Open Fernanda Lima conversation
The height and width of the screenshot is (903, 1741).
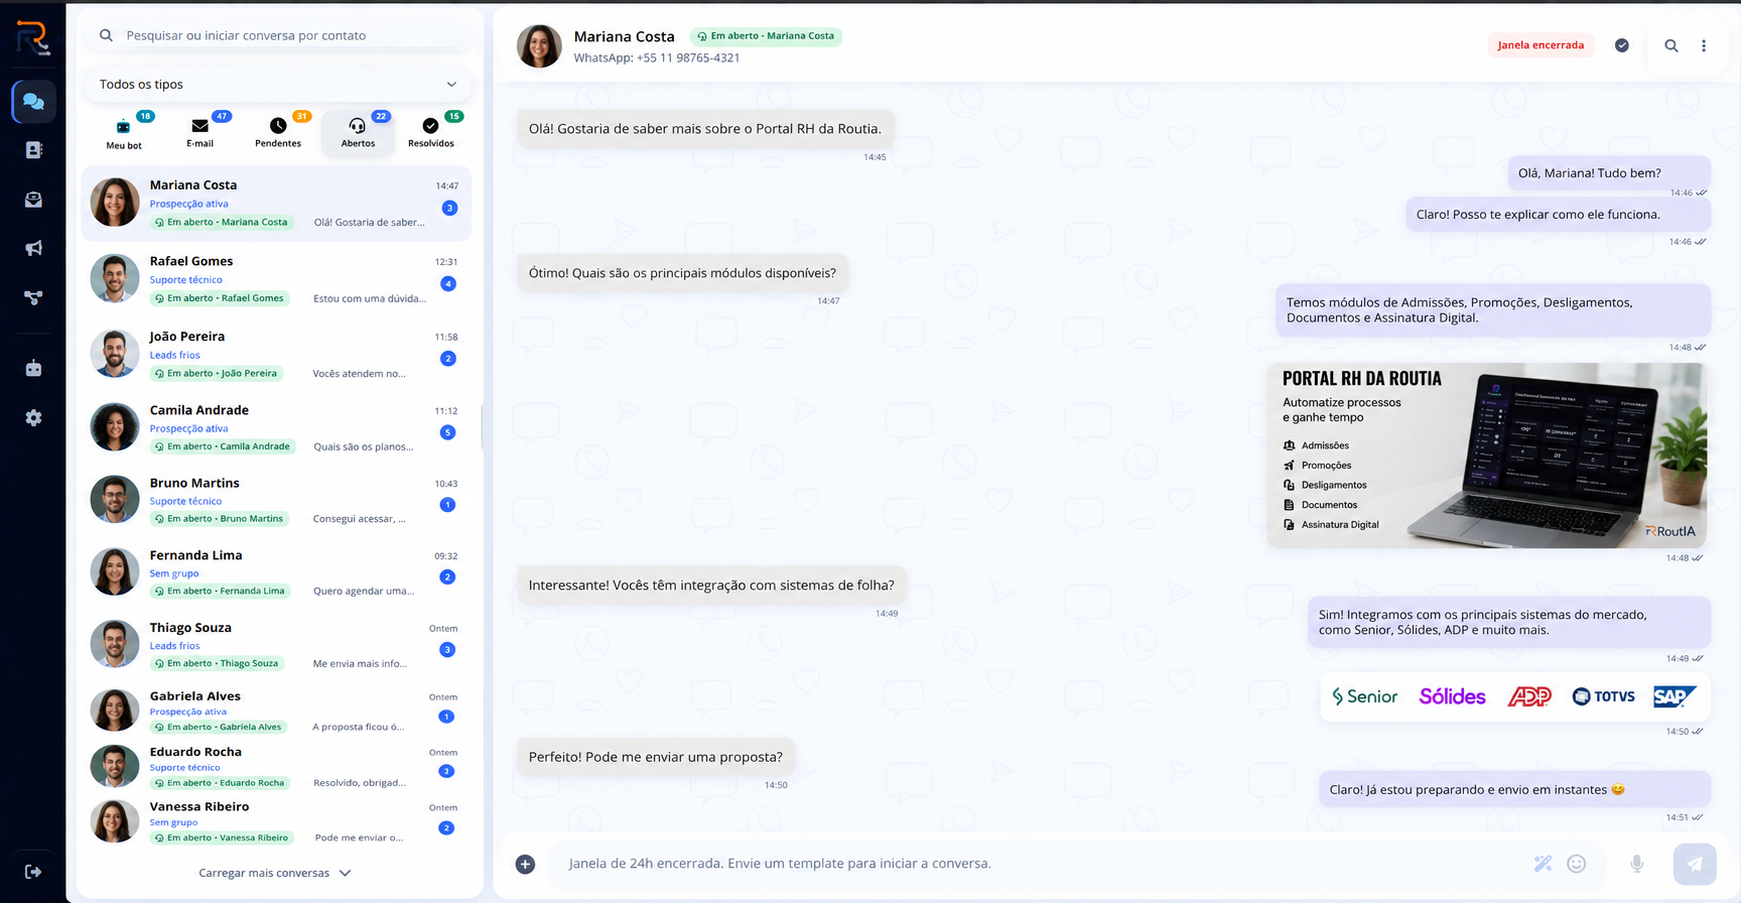[x=276, y=572]
